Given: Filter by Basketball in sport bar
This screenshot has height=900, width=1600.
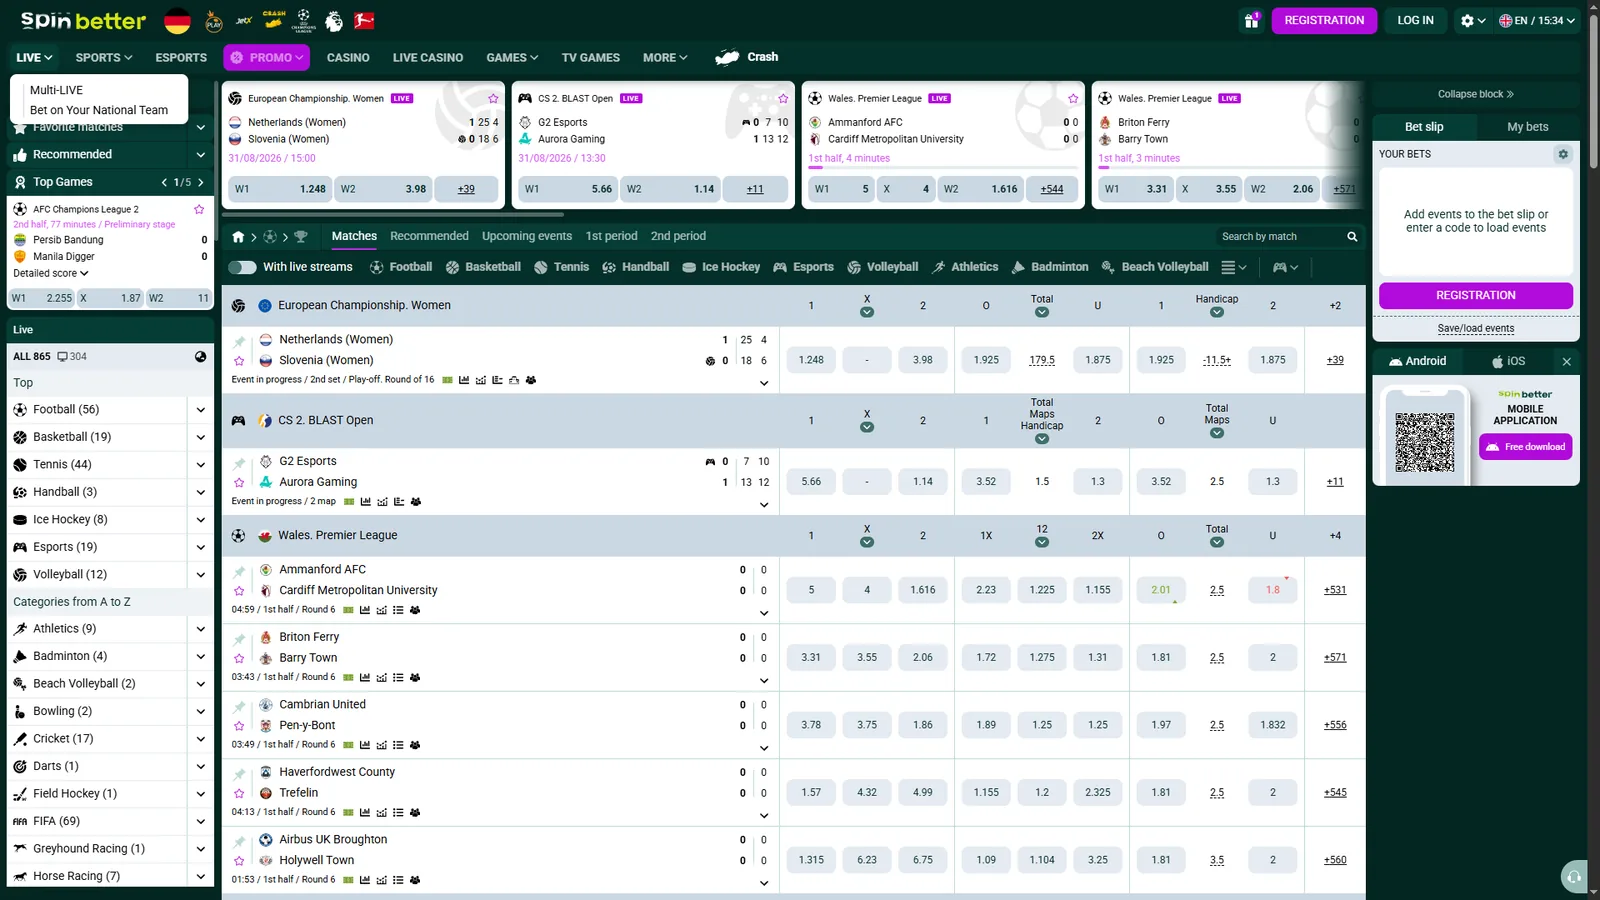Looking at the screenshot, I should click(483, 267).
